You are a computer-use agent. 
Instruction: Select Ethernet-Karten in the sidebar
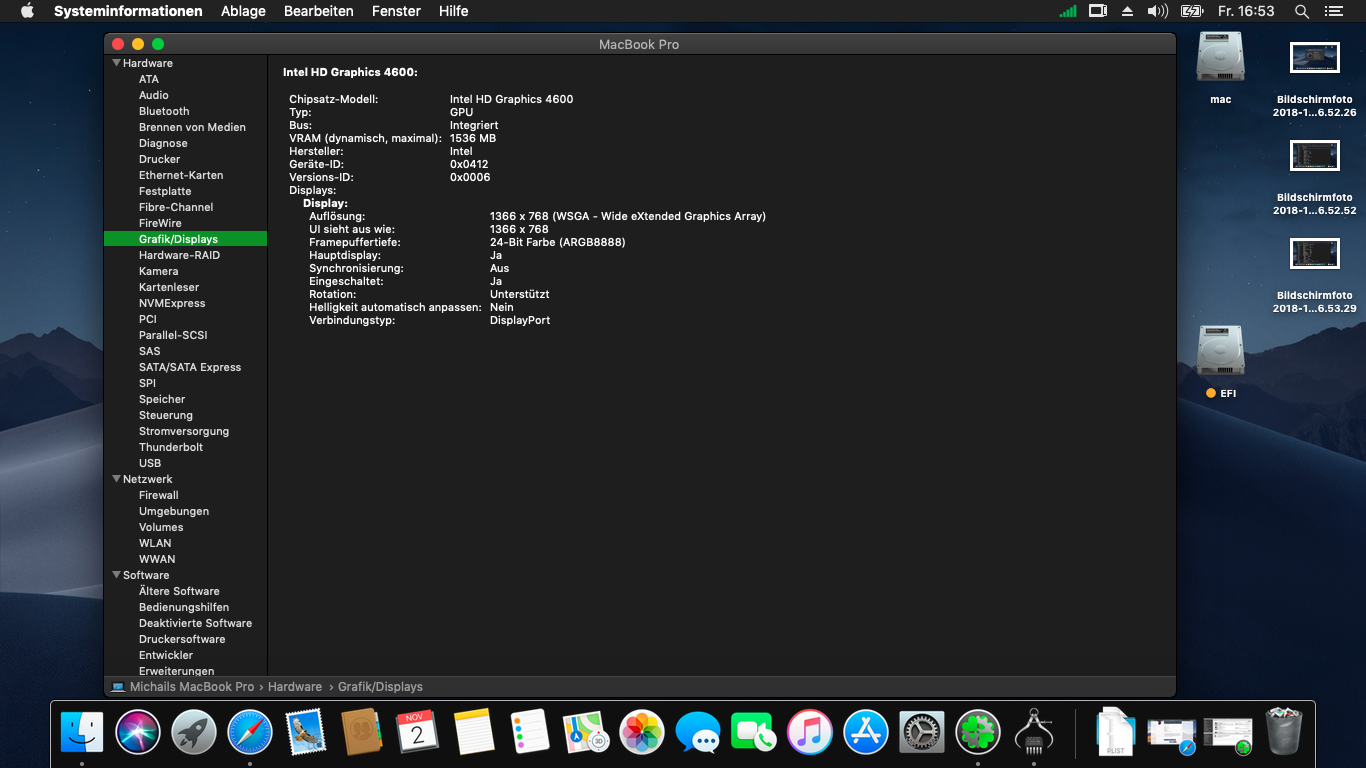pyautogui.click(x=181, y=175)
